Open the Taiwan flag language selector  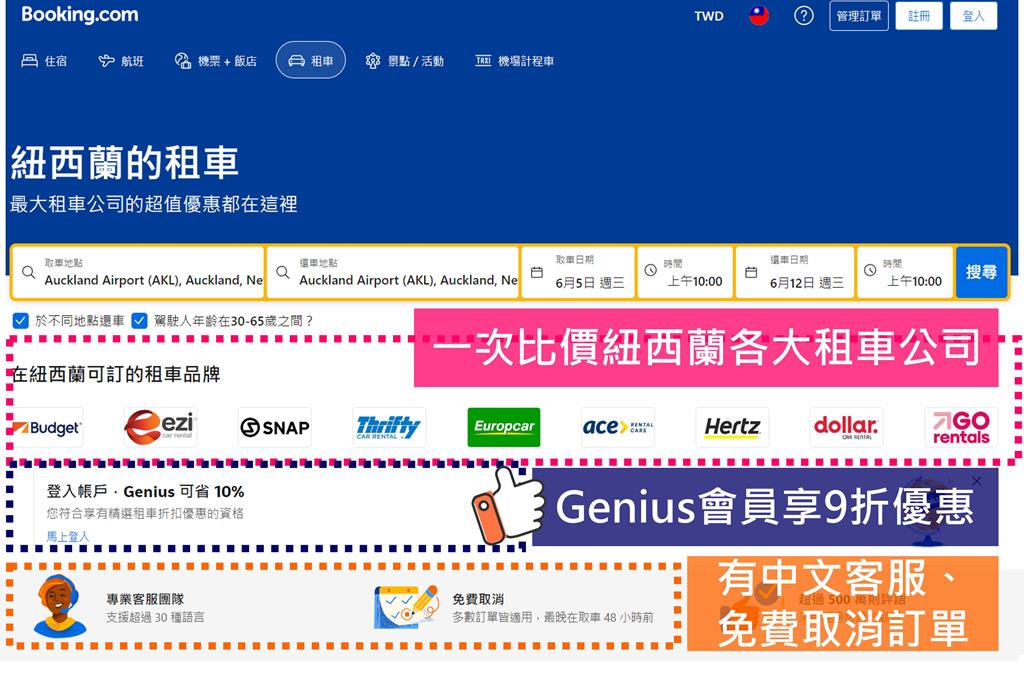pyautogui.click(x=758, y=16)
